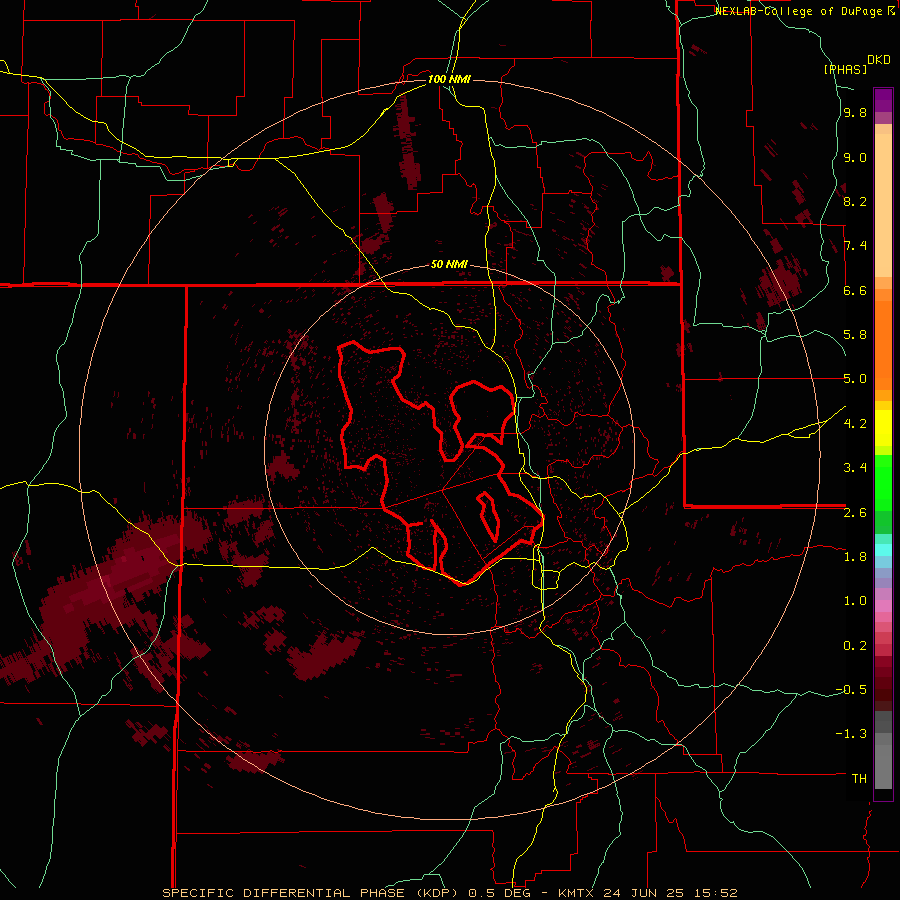Click the -0.5 legend value

pyautogui.click(x=851, y=689)
